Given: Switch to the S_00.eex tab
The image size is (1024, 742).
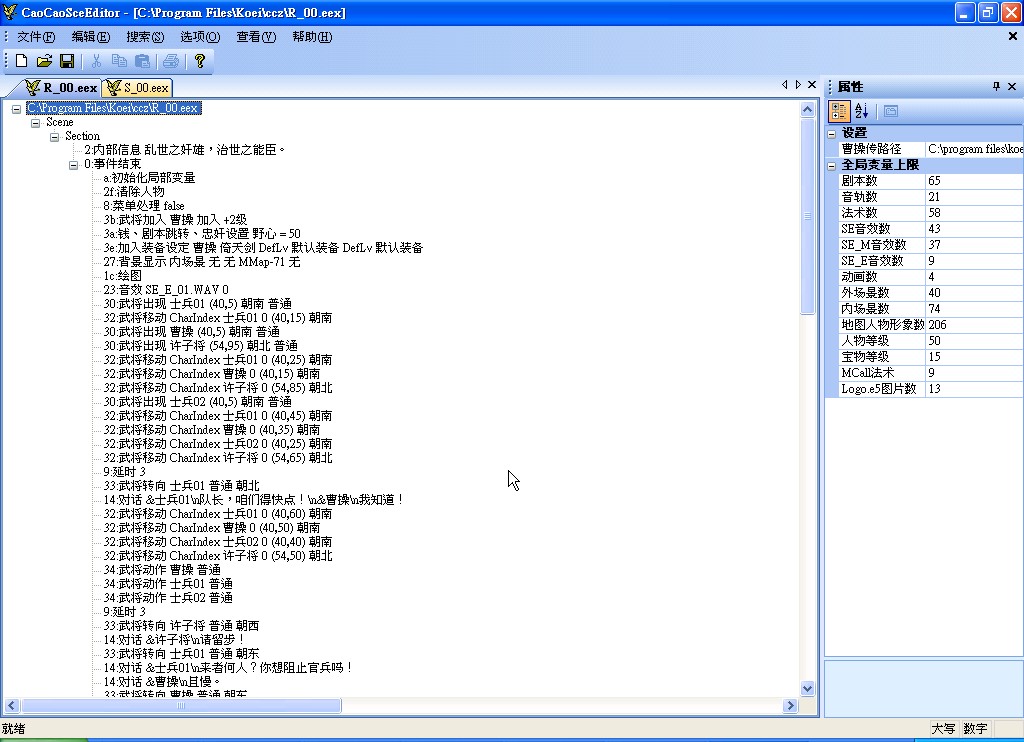Looking at the screenshot, I should click(138, 88).
